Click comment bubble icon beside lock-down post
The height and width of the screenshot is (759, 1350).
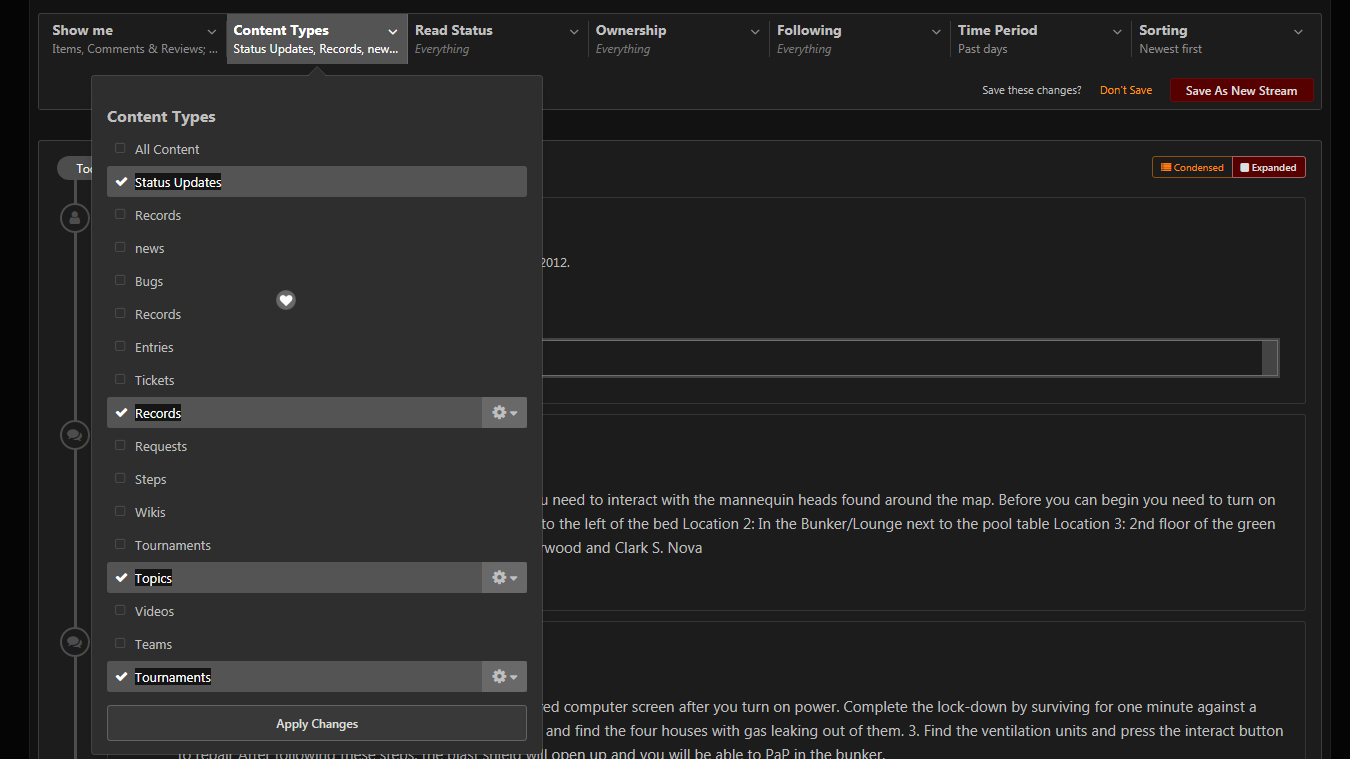point(75,642)
